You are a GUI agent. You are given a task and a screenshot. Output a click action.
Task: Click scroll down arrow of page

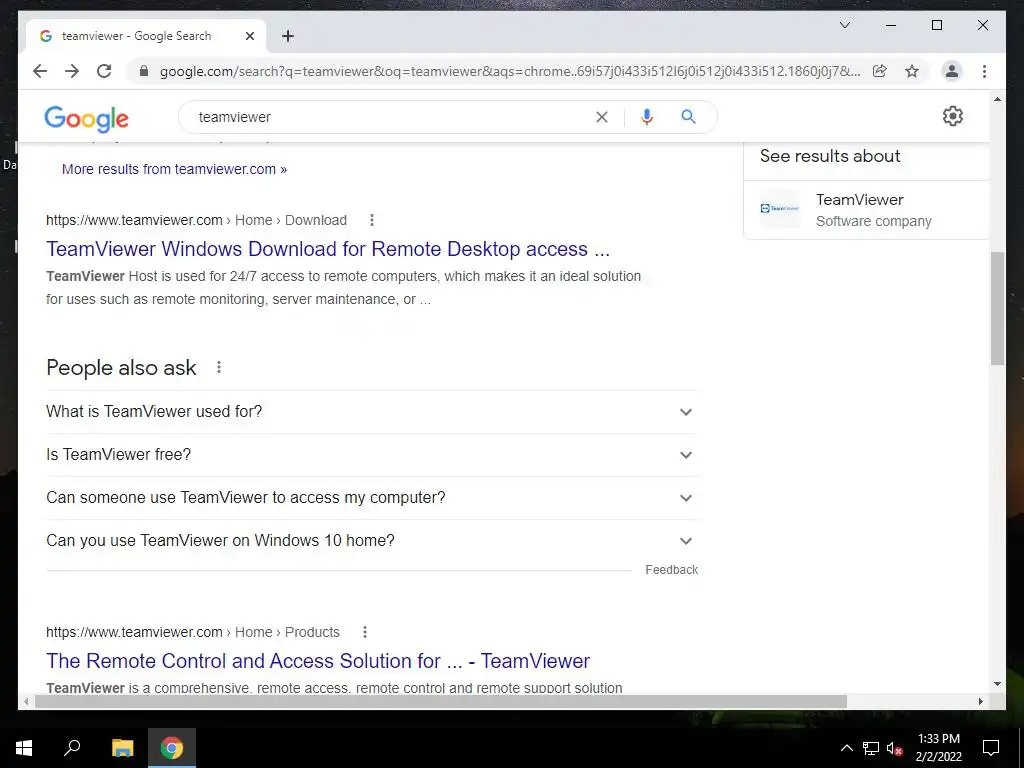tap(997, 684)
